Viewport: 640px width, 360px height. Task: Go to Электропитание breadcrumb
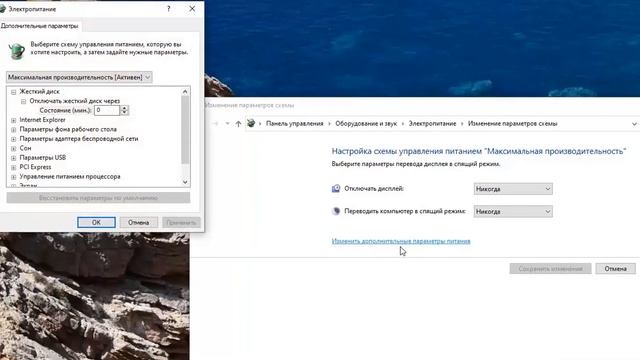pyautogui.click(x=432, y=124)
